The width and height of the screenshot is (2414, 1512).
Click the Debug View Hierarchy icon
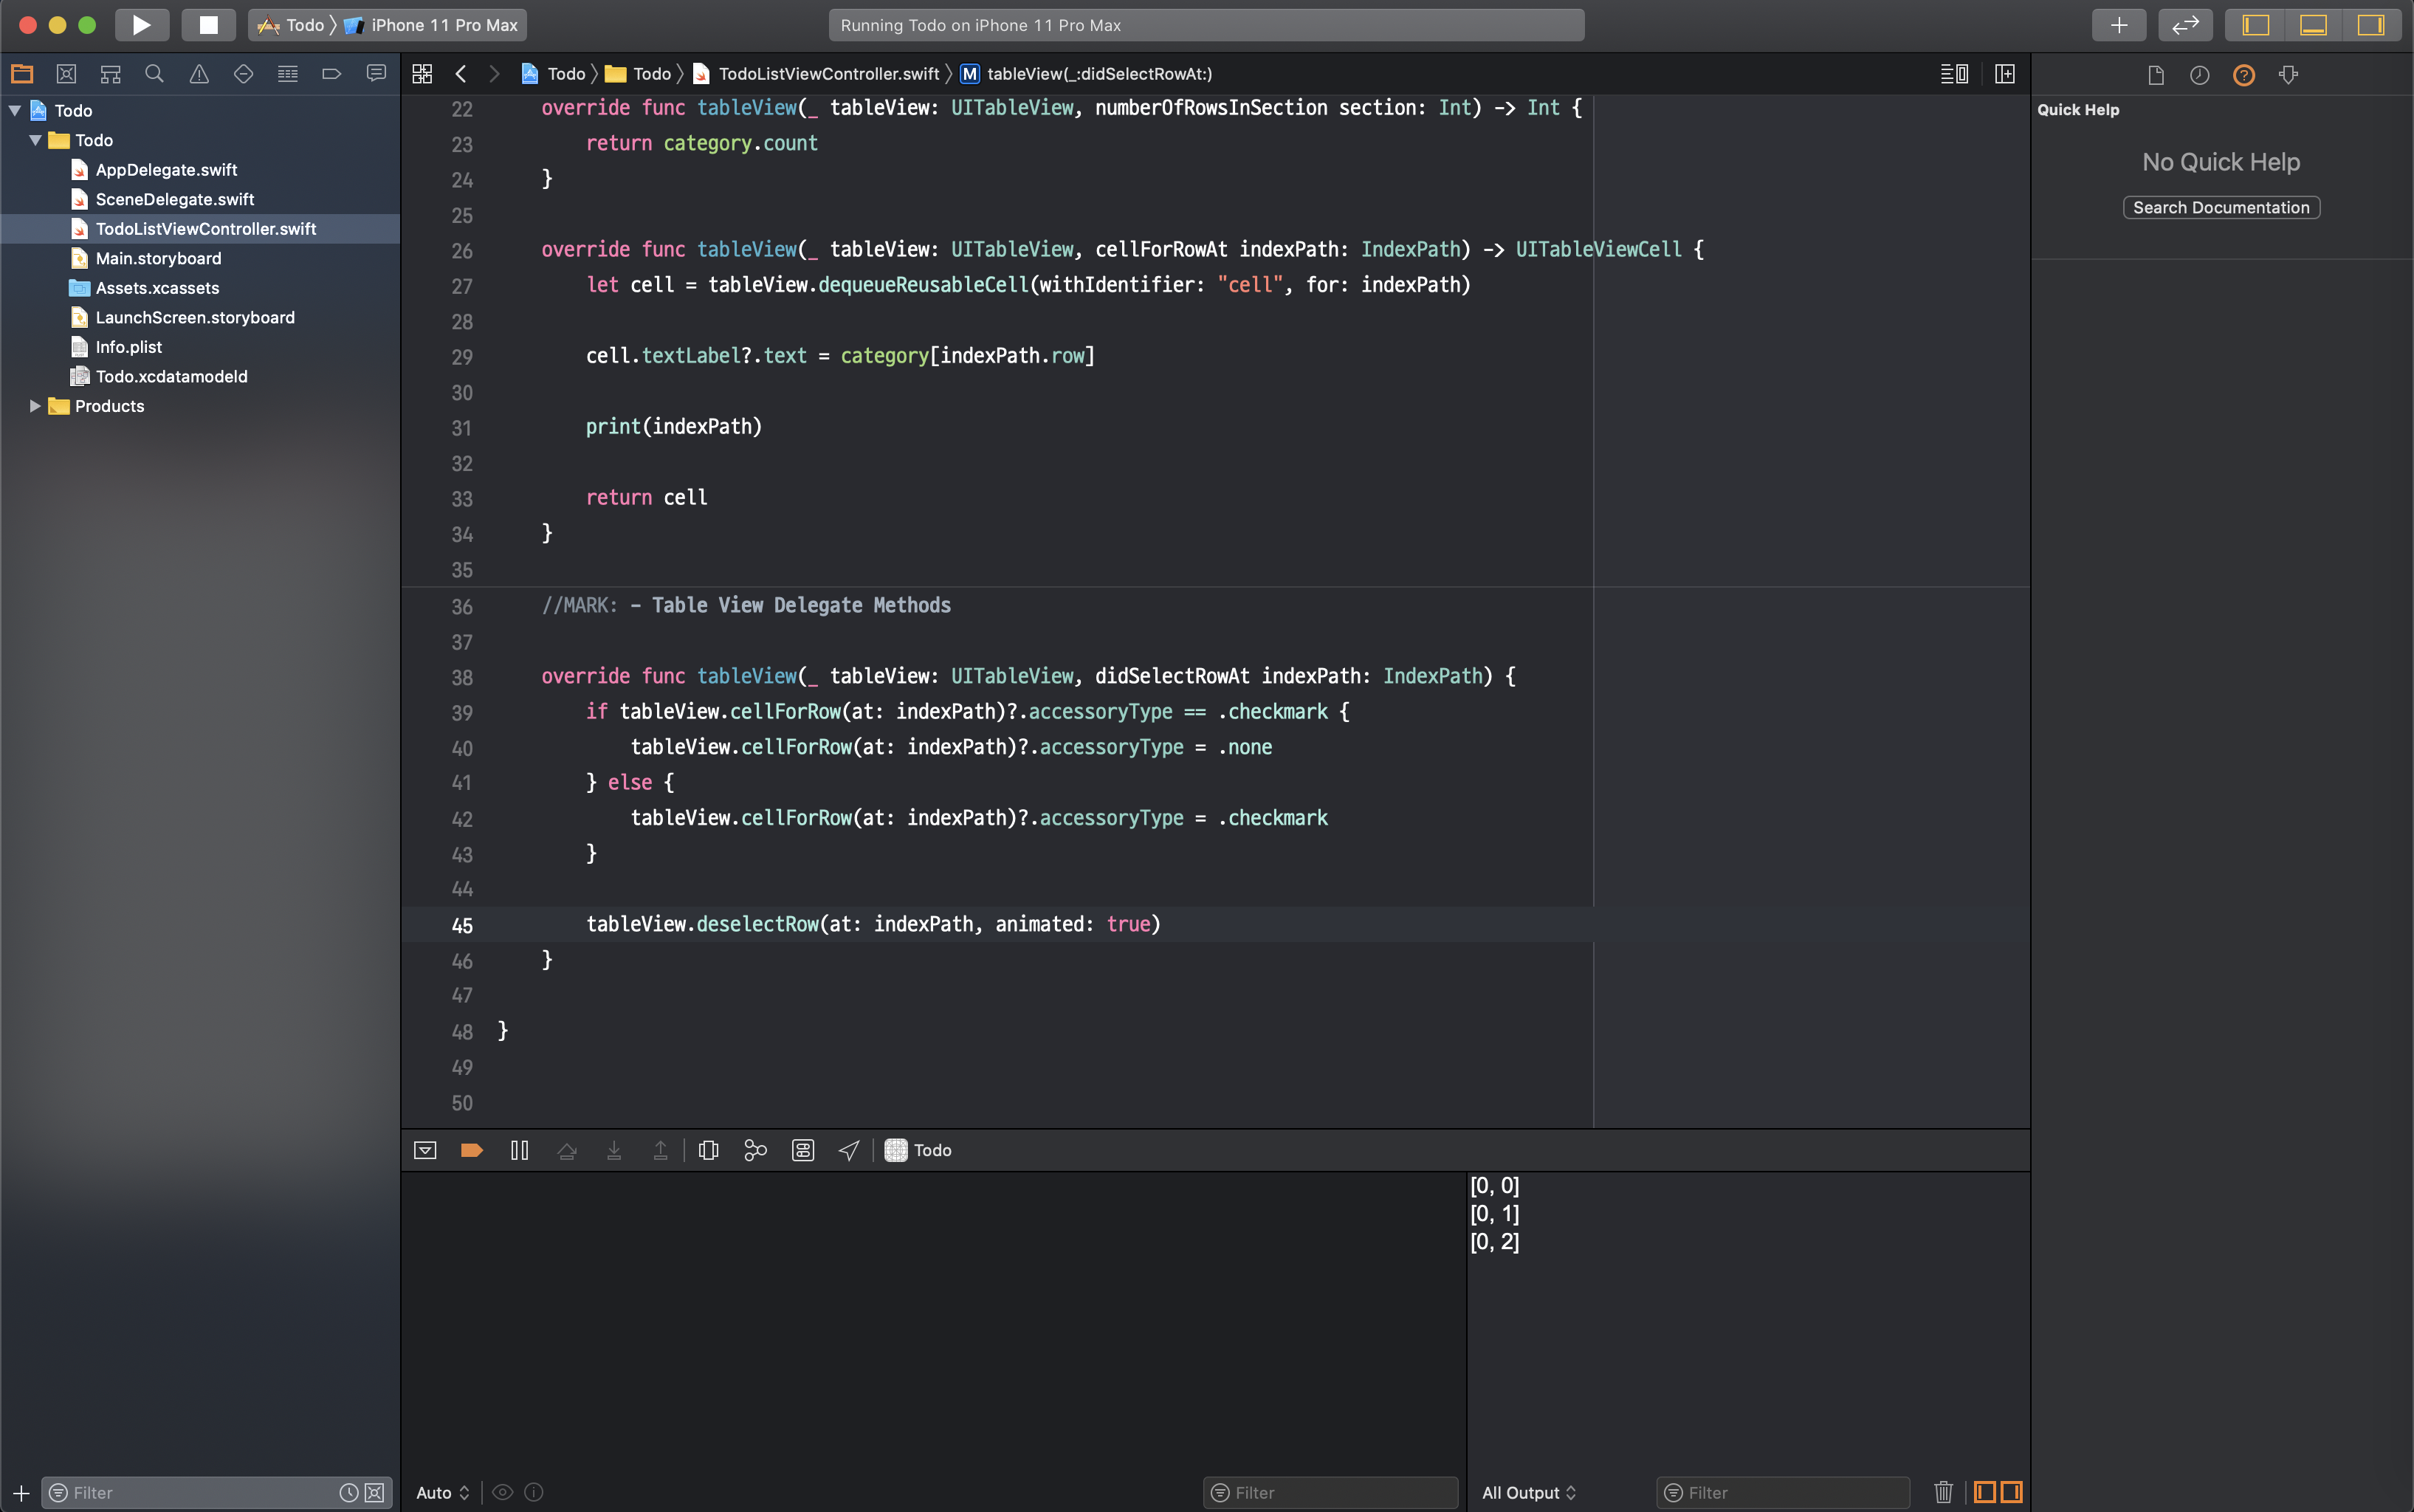pyautogui.click(x=708, y=1150)
